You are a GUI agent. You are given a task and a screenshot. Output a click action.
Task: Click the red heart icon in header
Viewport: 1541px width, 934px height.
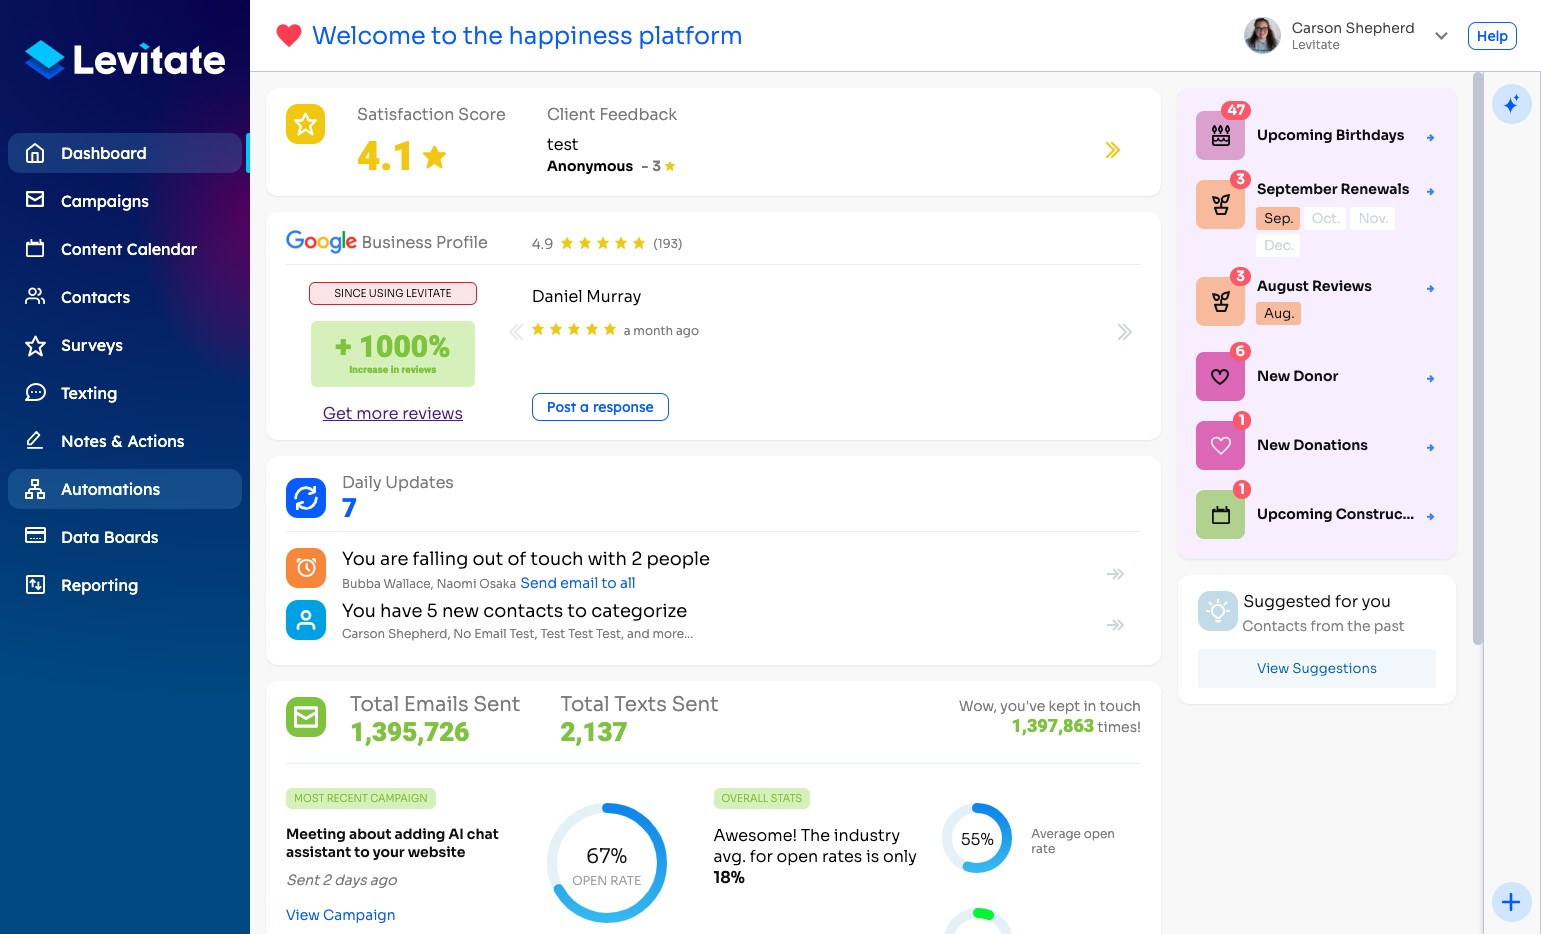[x=289, y=36]
